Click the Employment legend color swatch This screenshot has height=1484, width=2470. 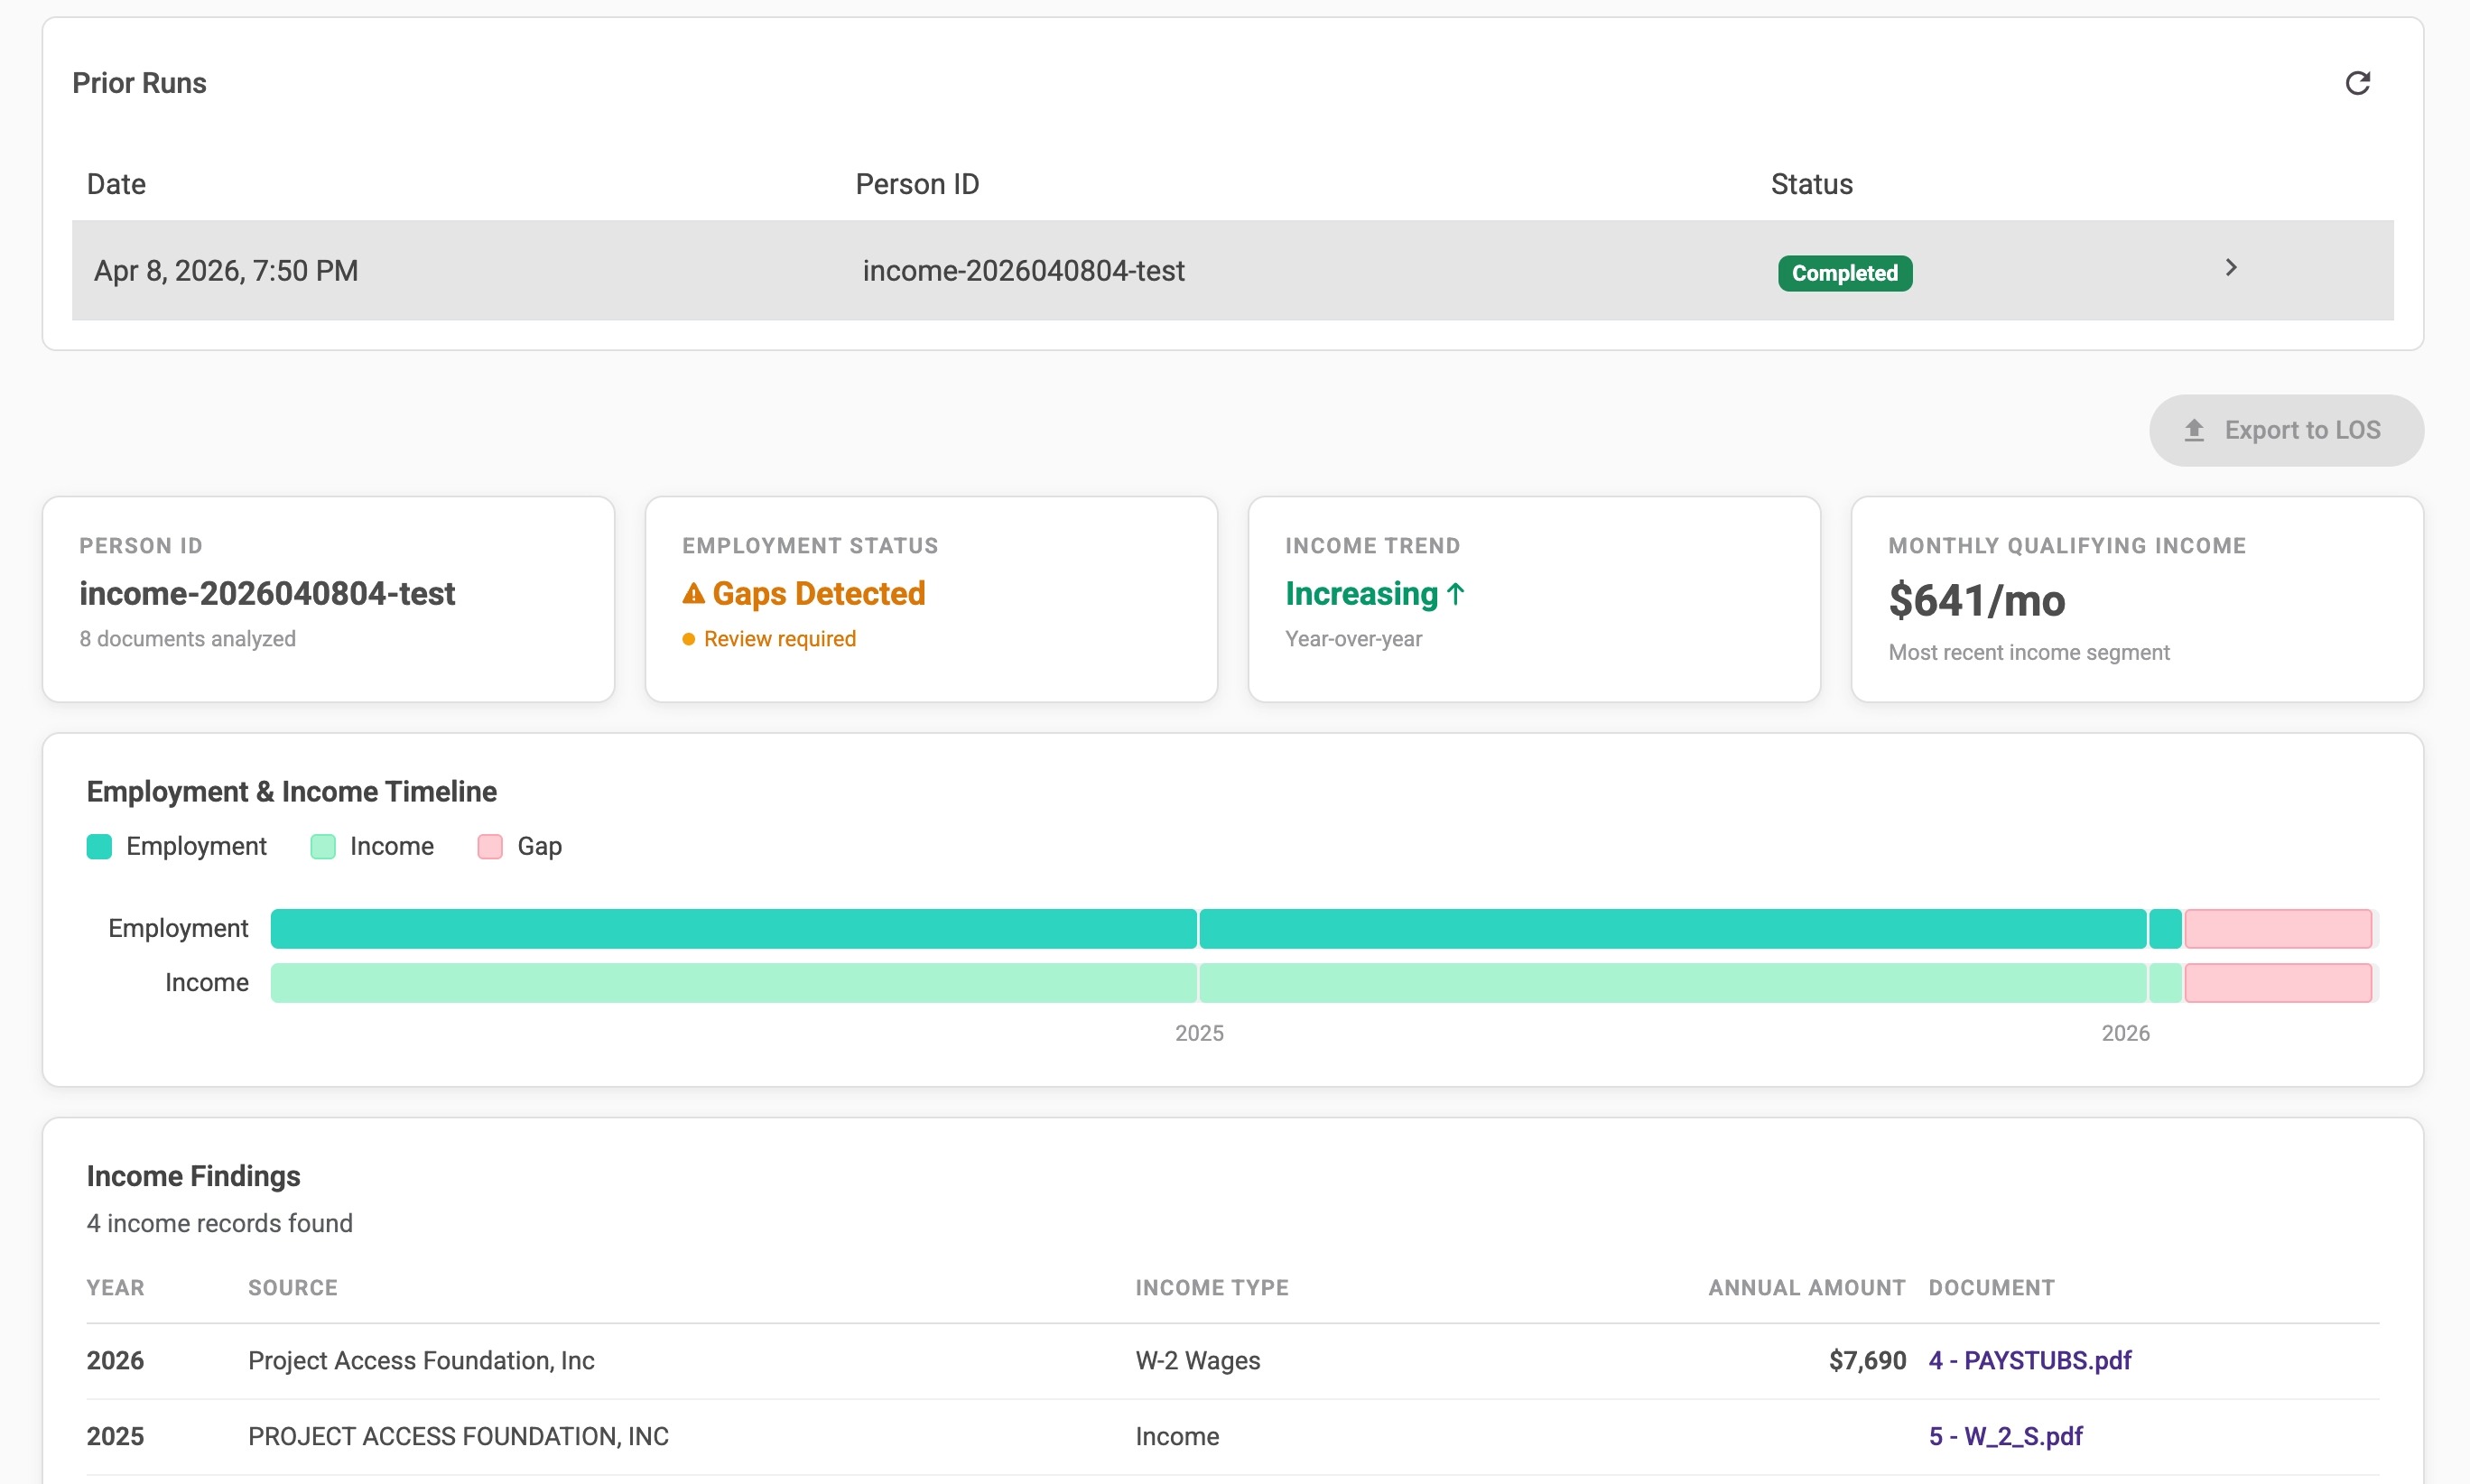(99, 847)
